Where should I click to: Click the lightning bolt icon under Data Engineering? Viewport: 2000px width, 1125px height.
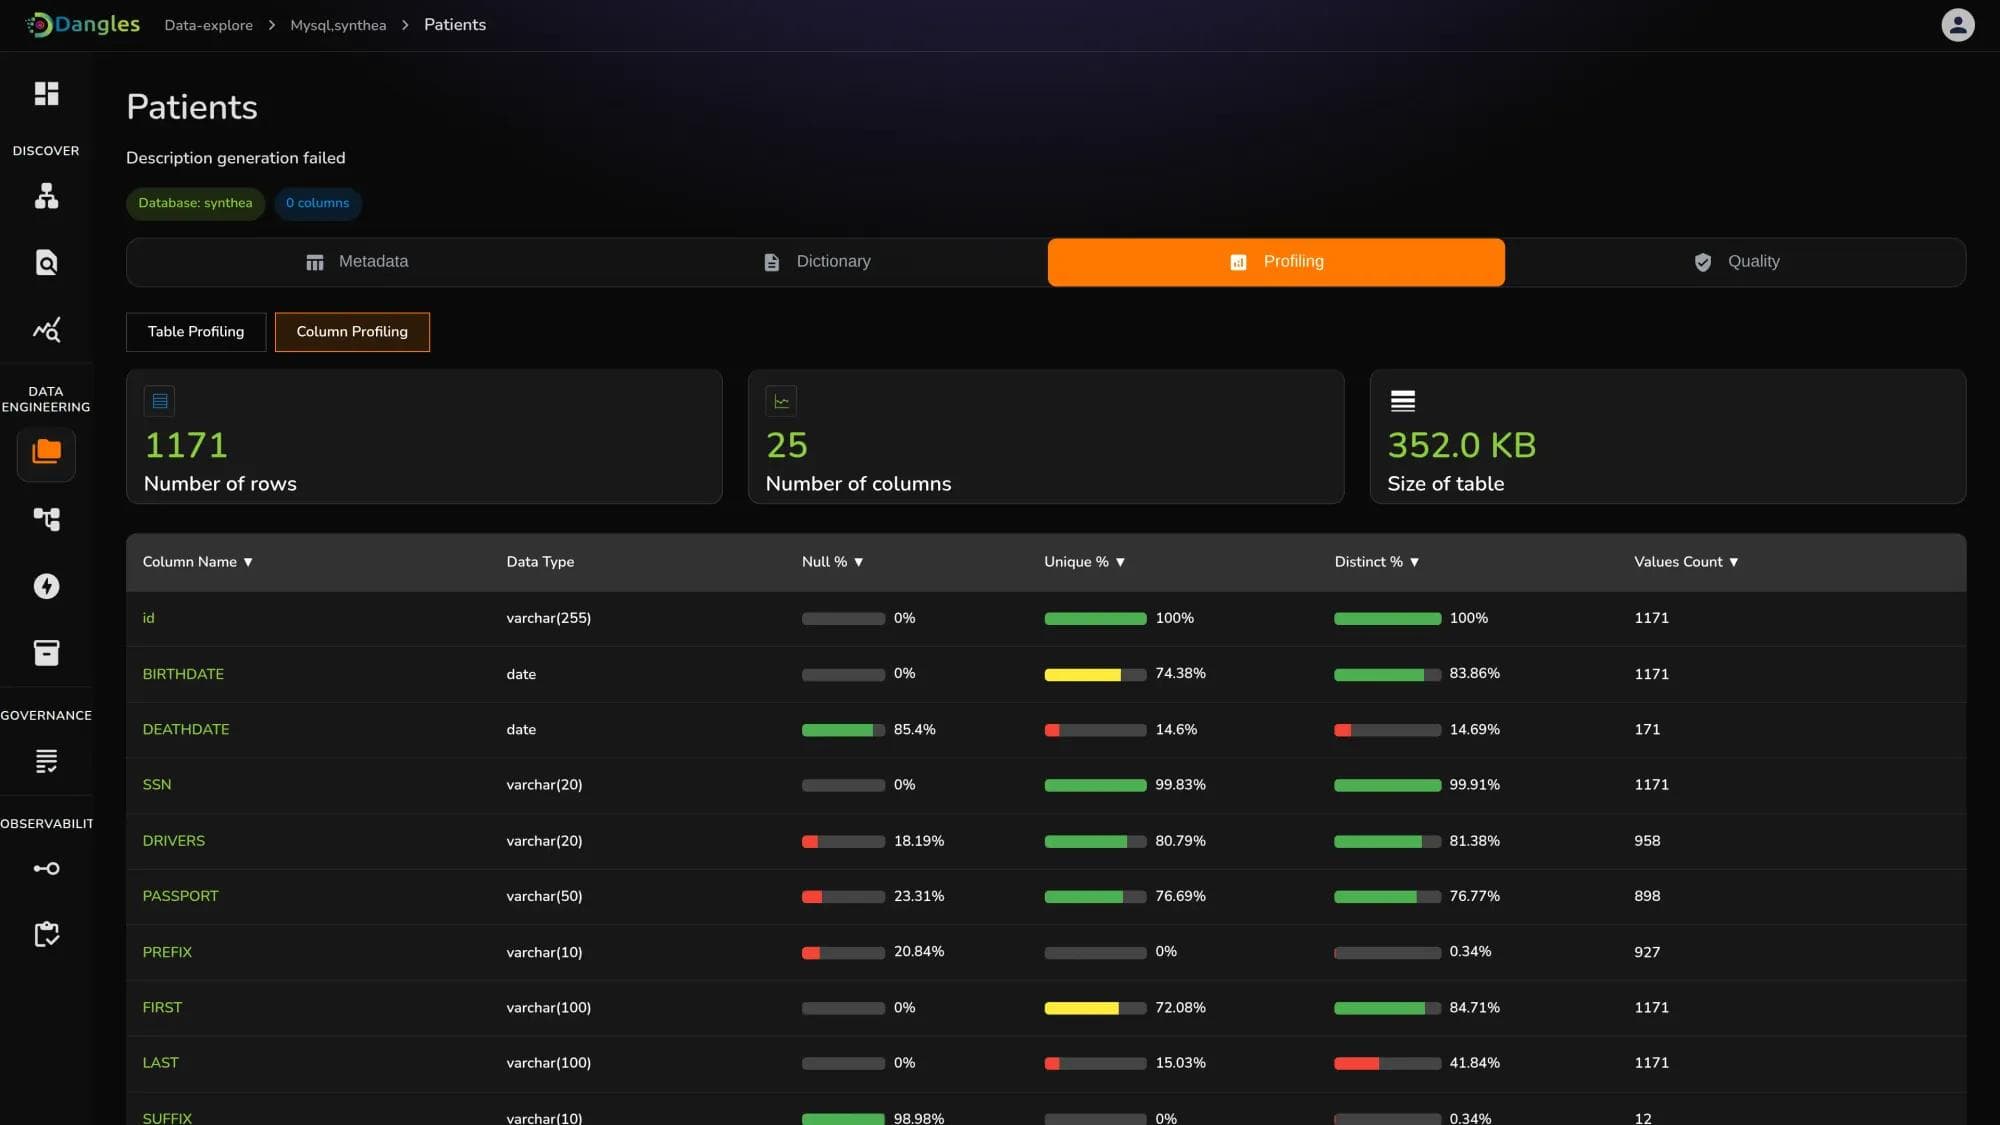[46, 586]
